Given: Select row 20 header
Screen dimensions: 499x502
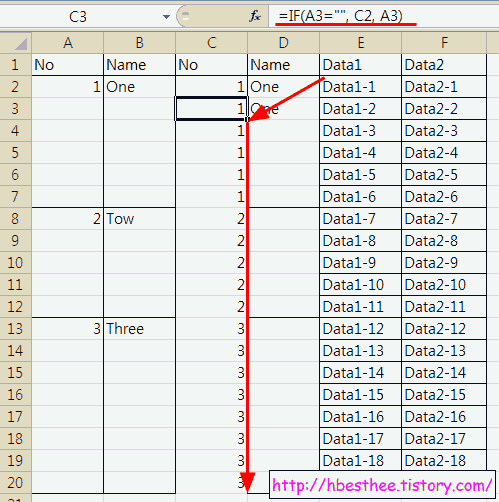Looking at the screenshot, I should pos(15,483).
